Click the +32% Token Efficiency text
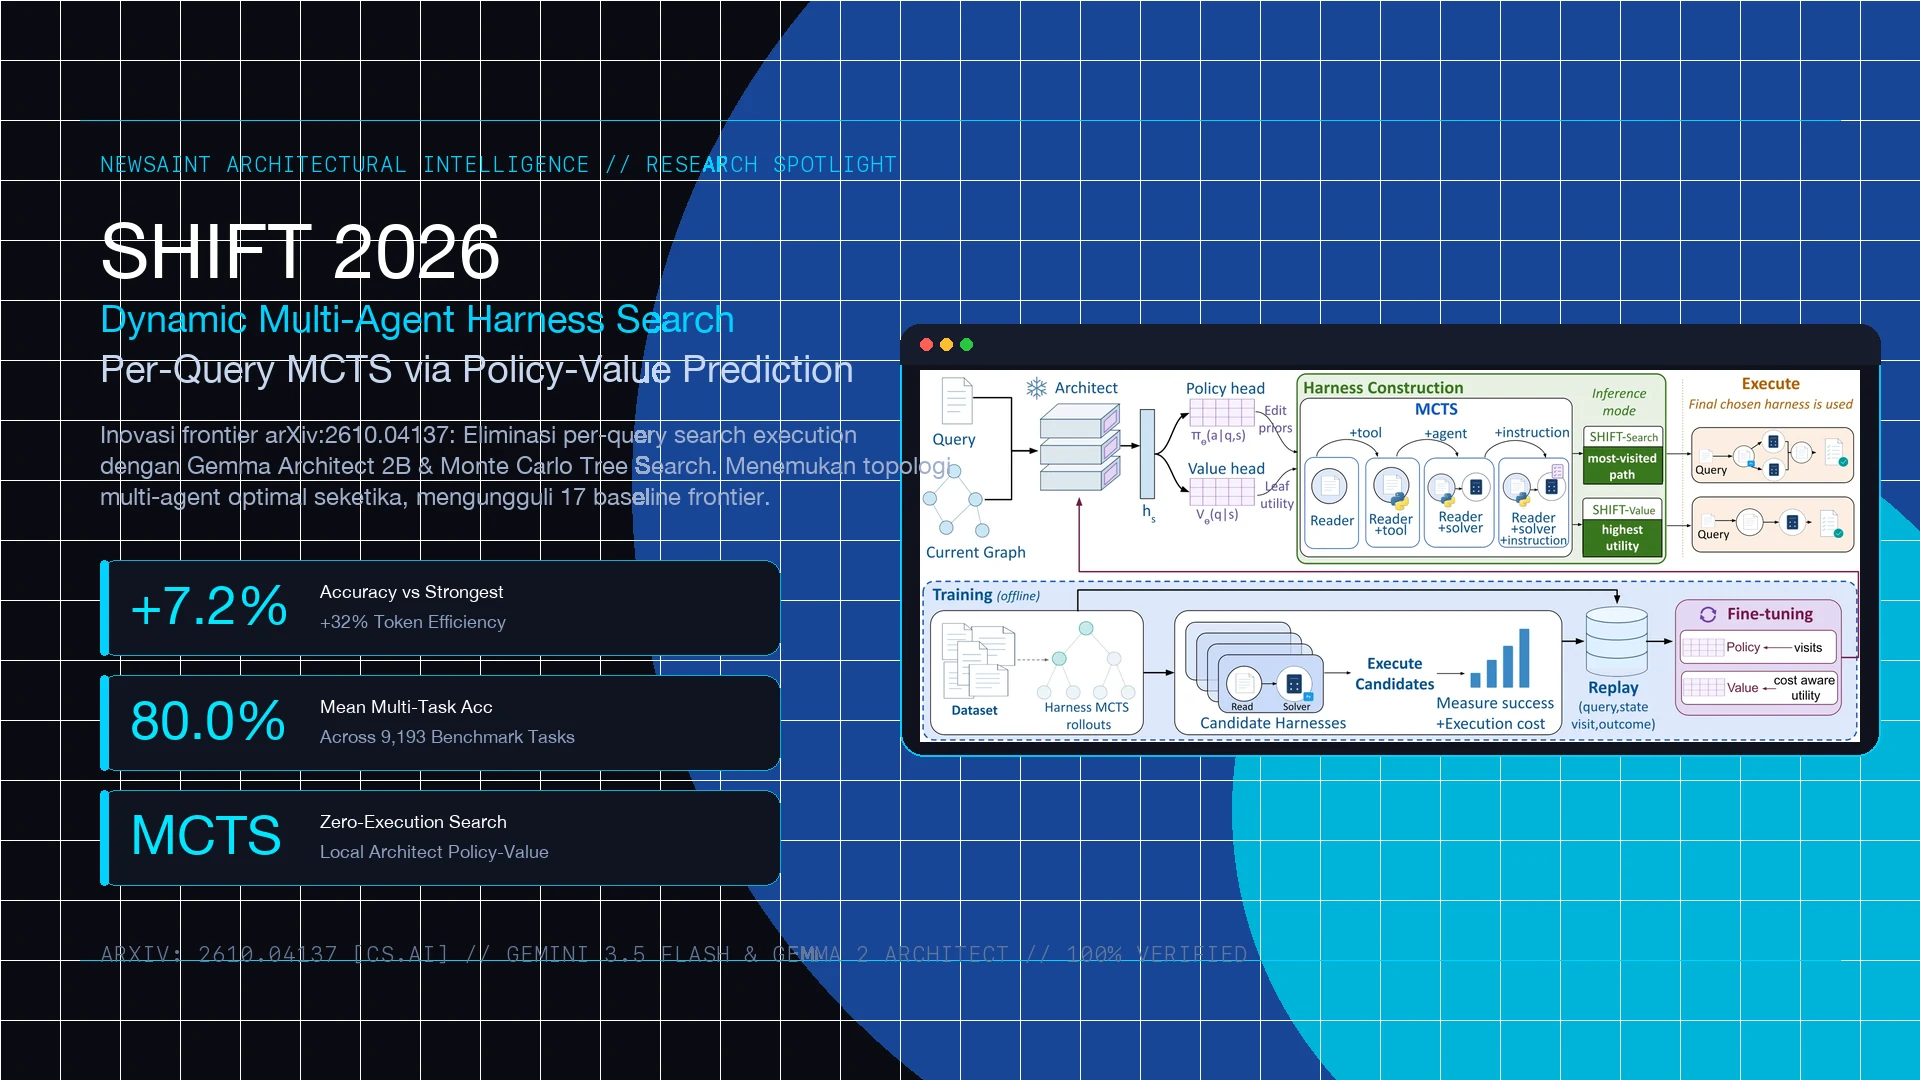 [413, 622]
